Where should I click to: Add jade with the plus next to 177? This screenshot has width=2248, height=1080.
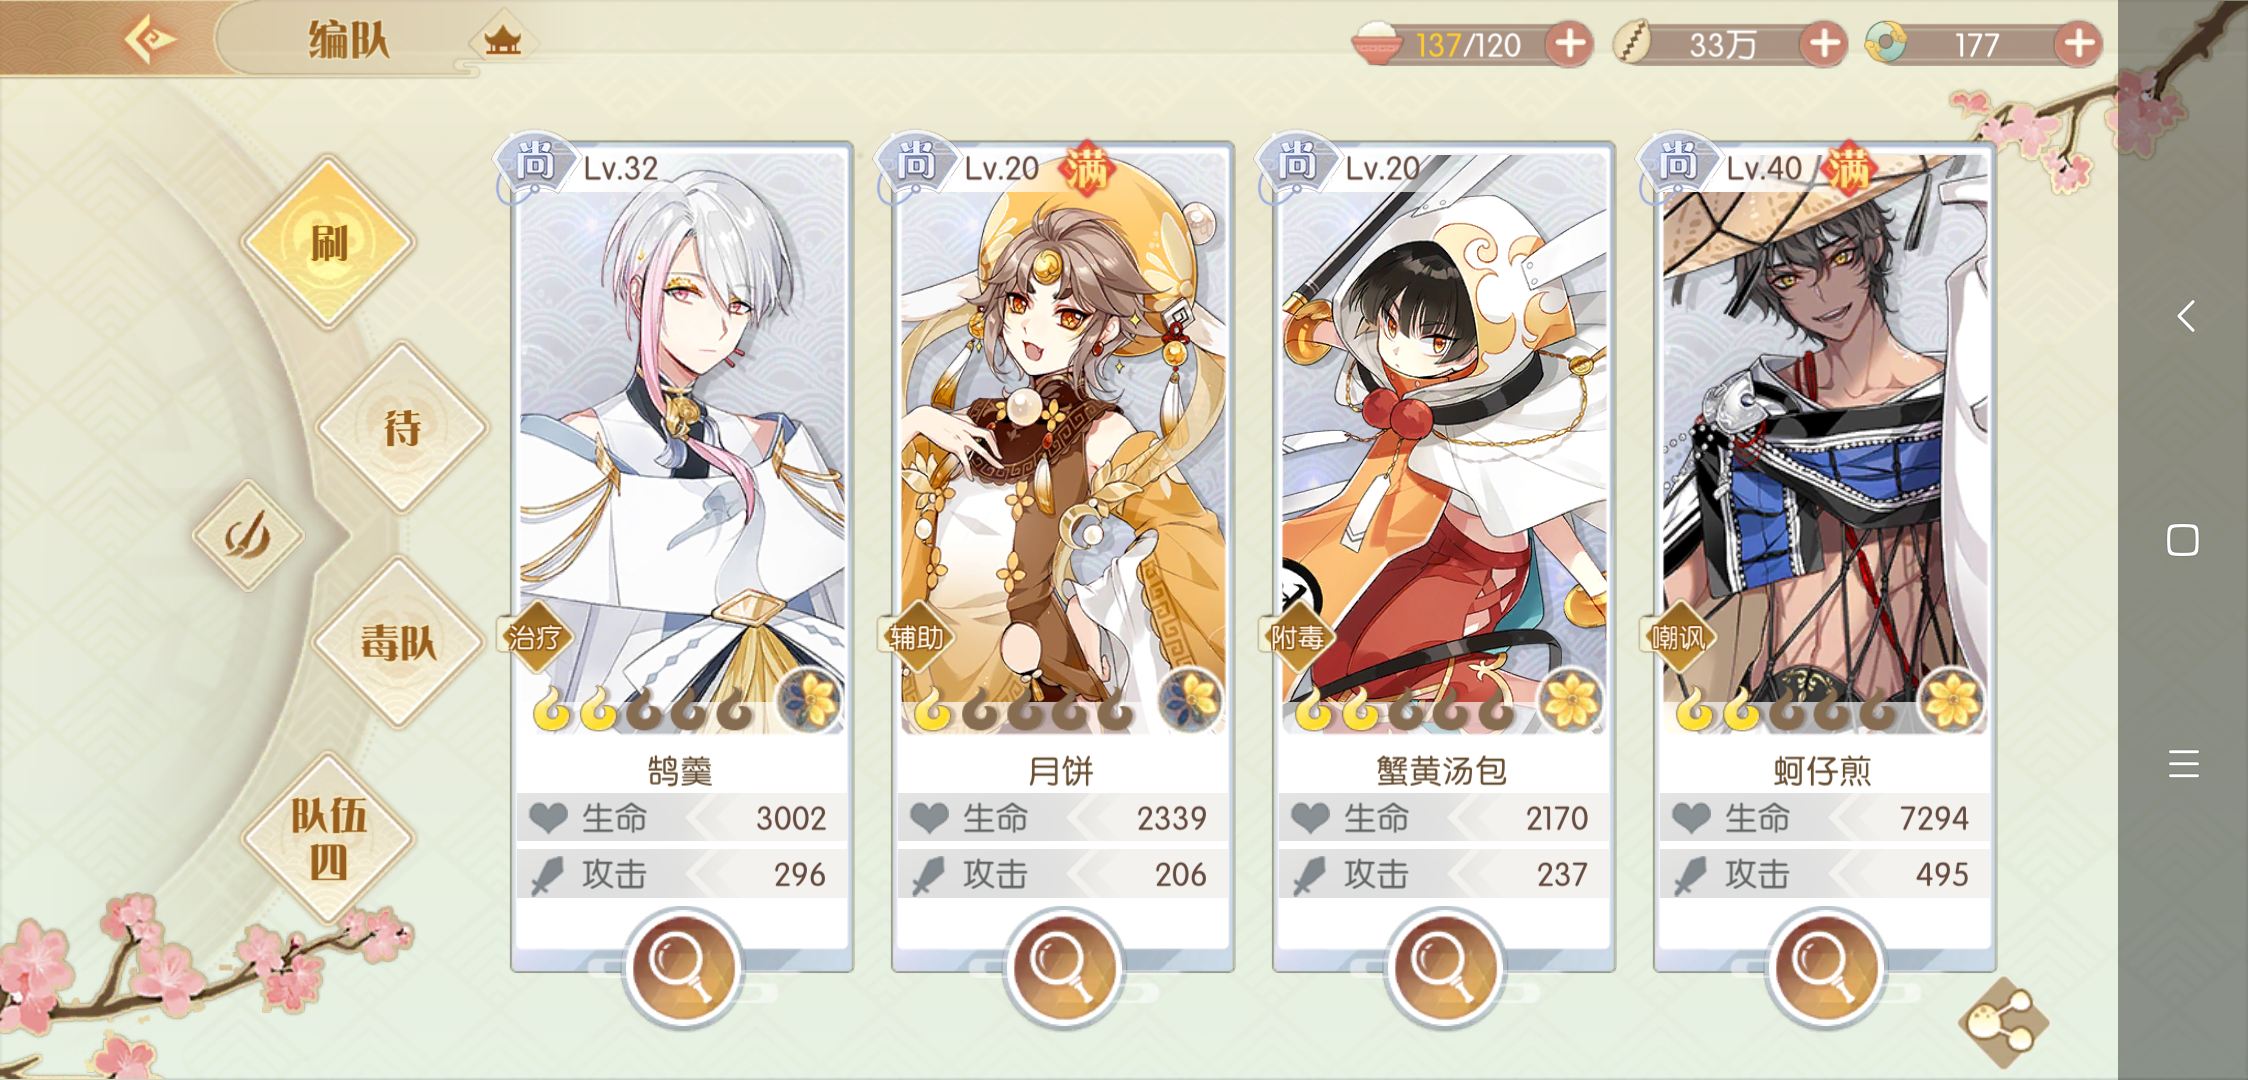coord(2079,44)
